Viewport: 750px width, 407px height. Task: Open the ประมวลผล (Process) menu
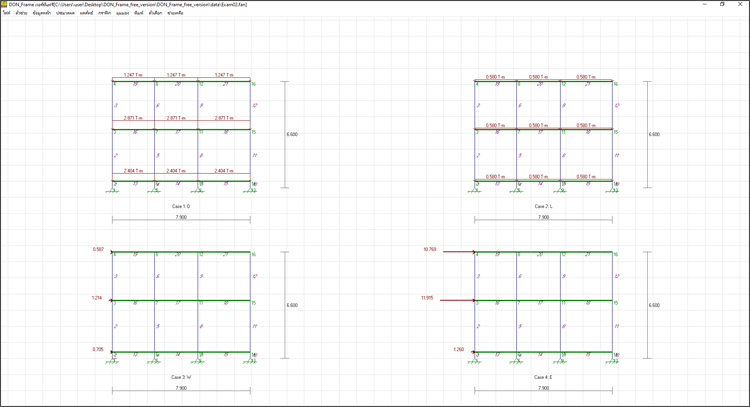click(67, 13)
